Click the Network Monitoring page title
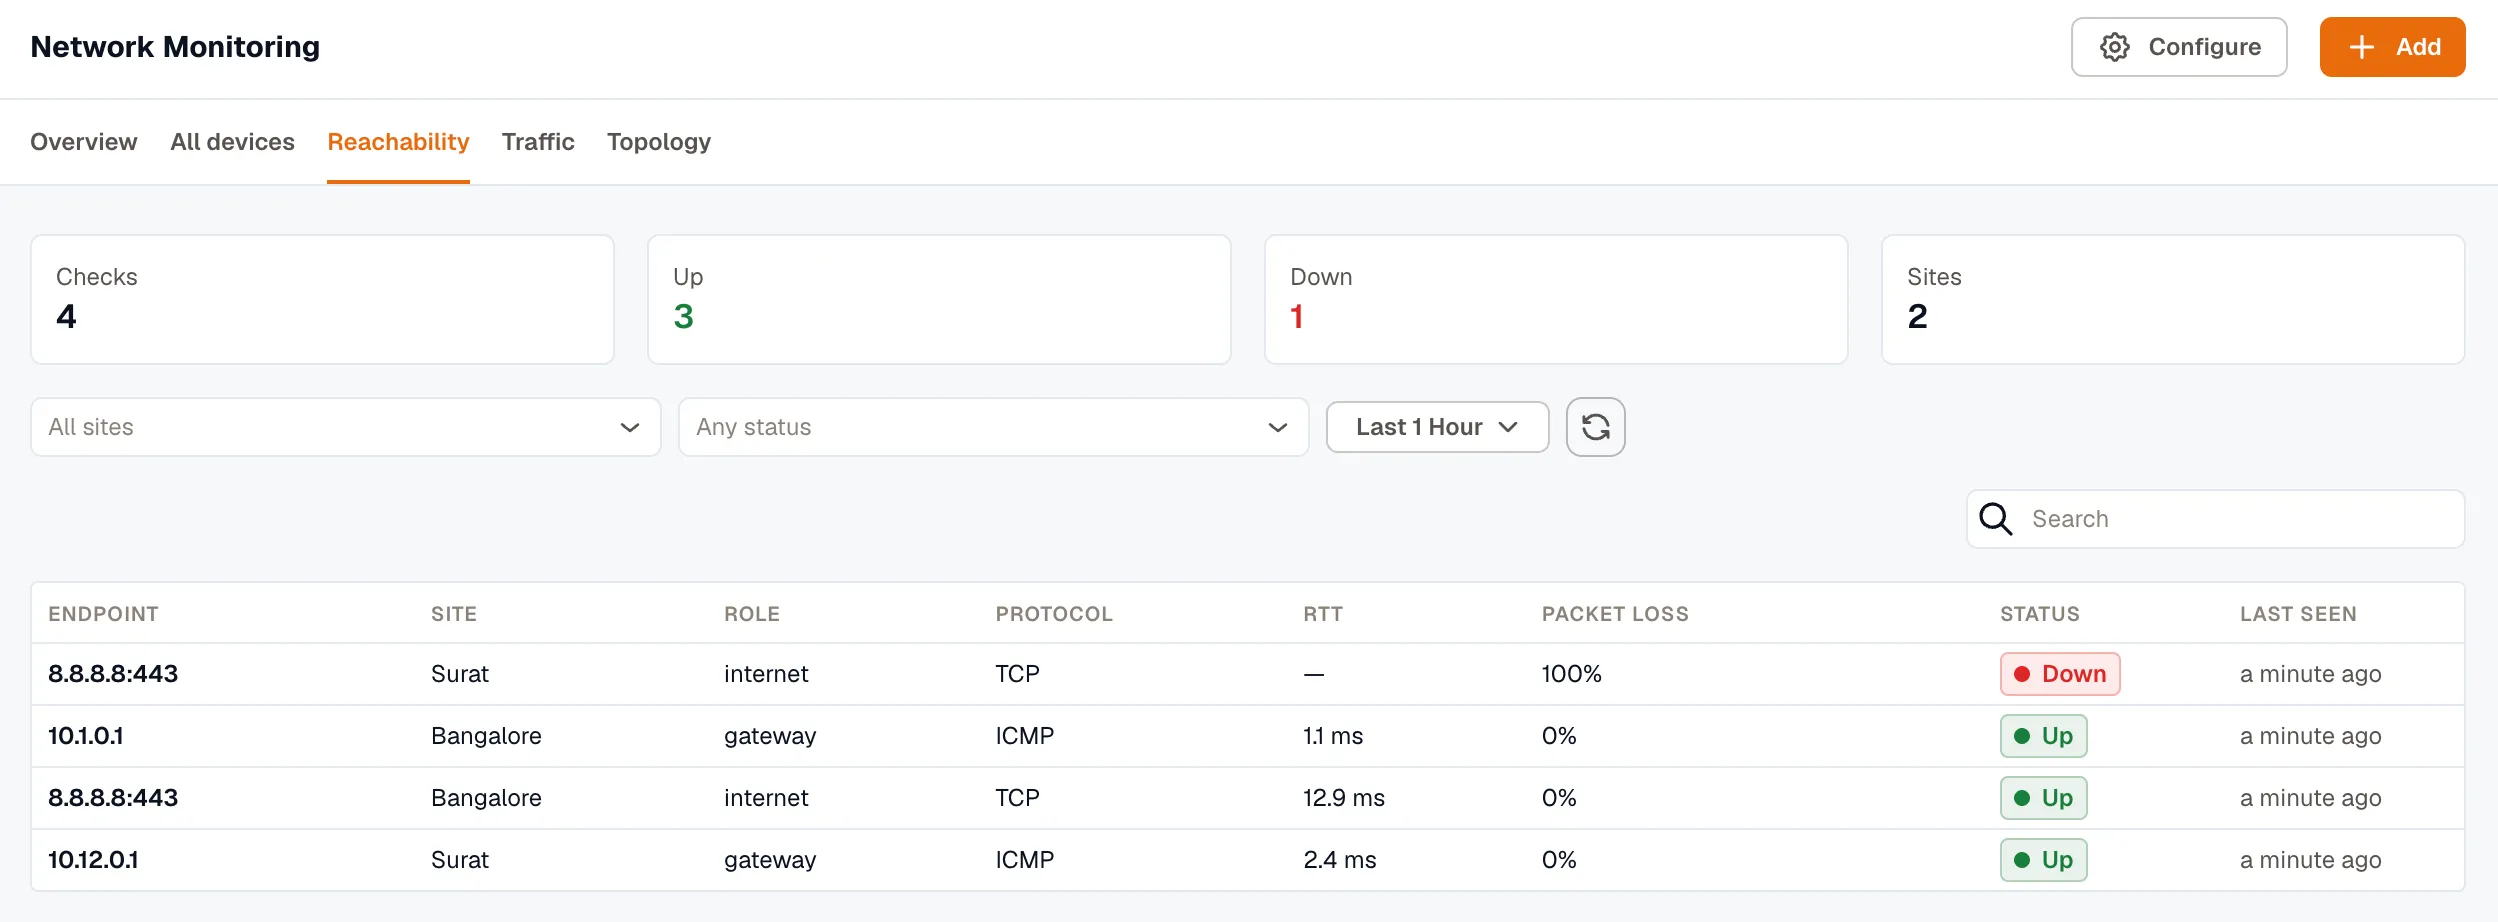Image resolution: width=2498 pixels, height=922 pixels. pos(175,47)
